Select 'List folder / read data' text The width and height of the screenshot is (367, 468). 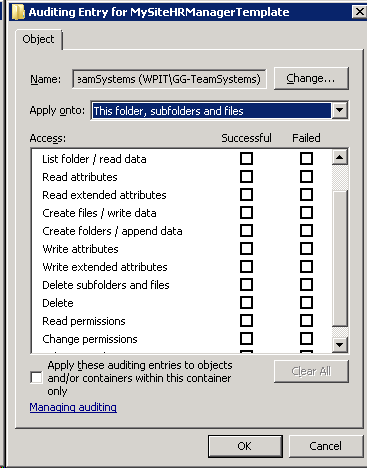tap(94, 159)
